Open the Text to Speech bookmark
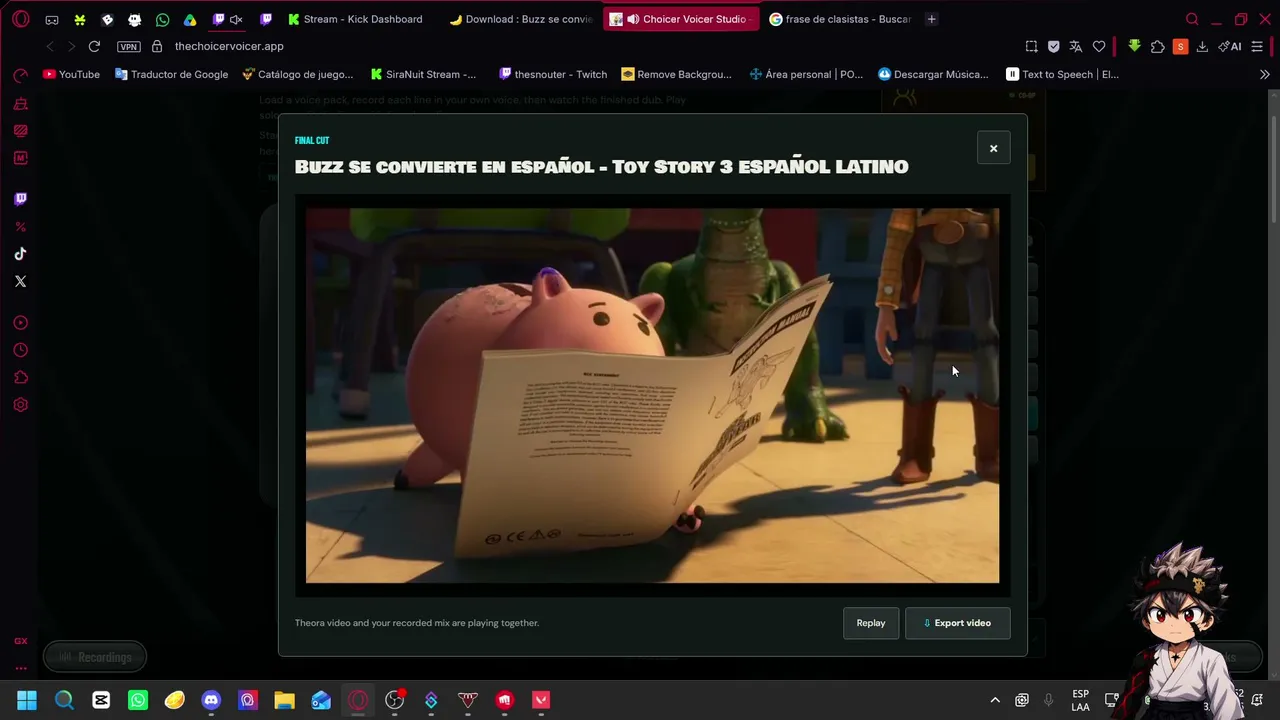Screen dimensions: 1280x720 (1062, 74)
